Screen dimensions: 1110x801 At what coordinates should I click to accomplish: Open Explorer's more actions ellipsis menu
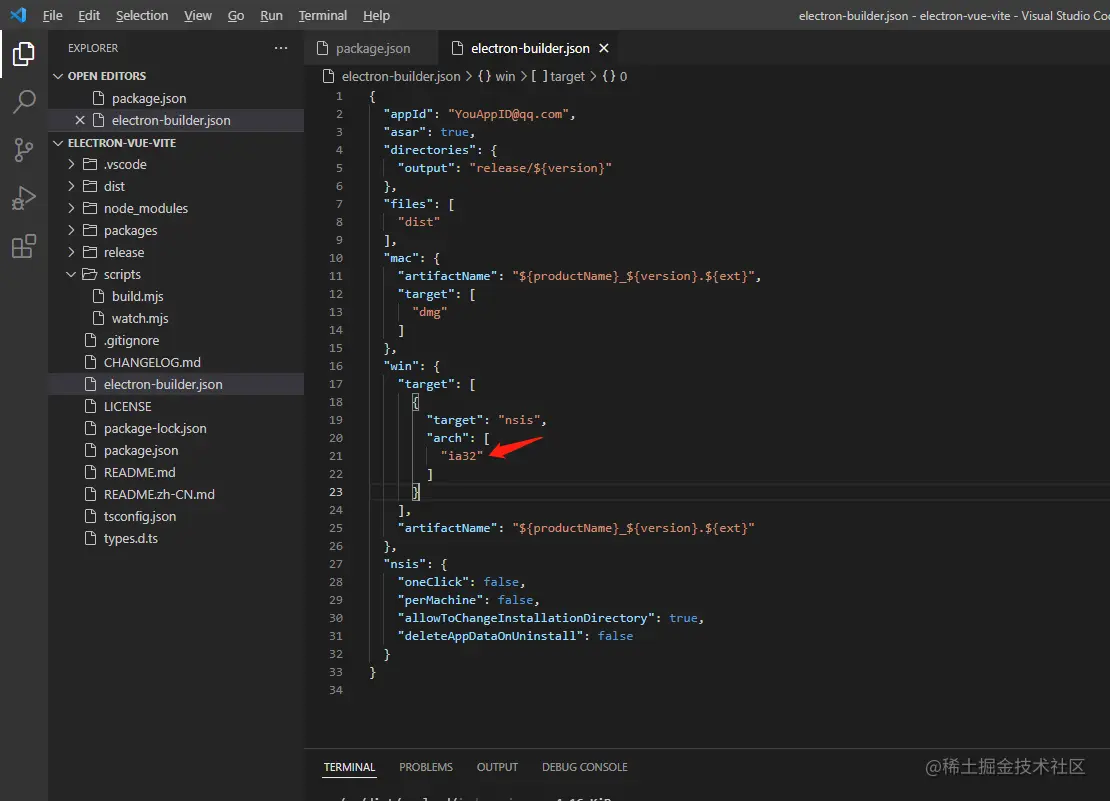281,48
